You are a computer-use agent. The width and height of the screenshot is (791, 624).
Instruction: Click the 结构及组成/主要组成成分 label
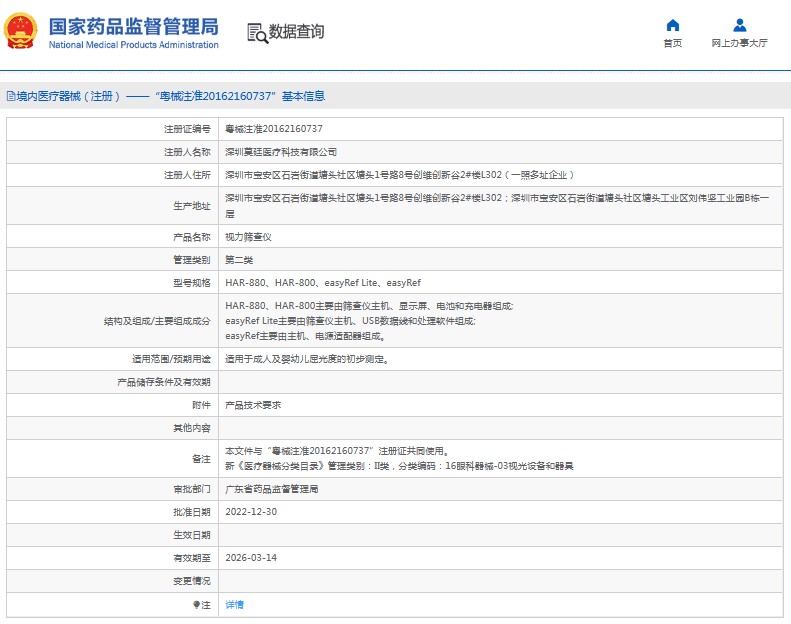coord(157,321)
